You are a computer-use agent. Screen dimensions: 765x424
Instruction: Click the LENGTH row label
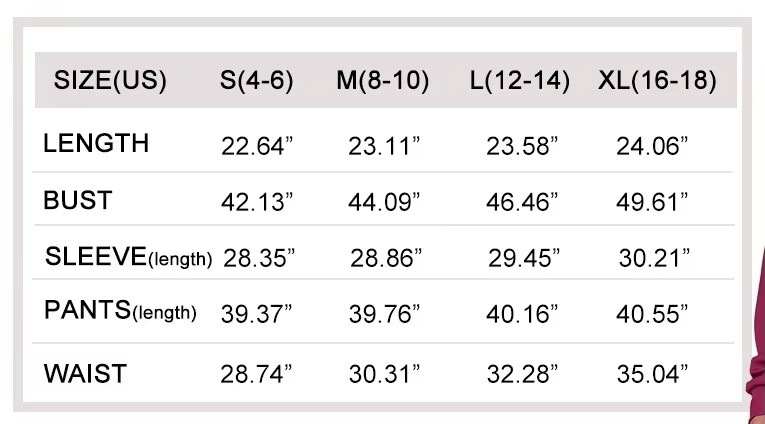[96, 144]
